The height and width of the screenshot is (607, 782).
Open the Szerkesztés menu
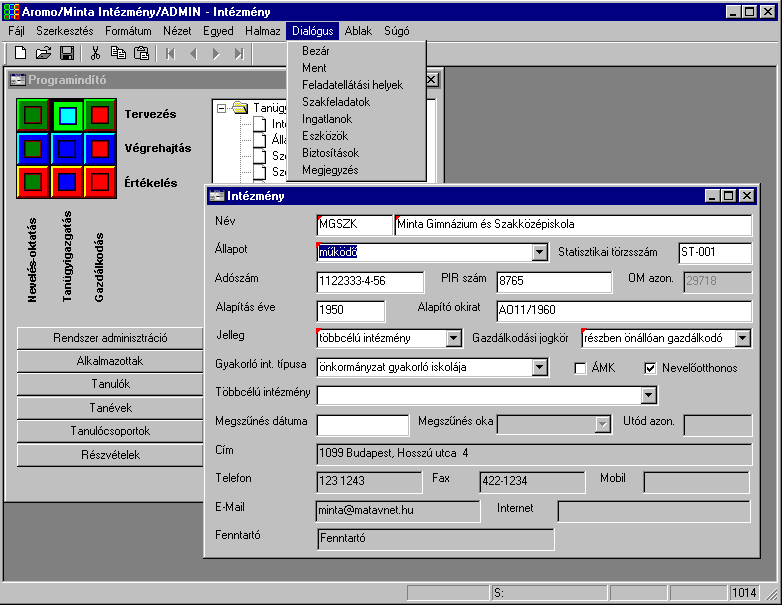64,31
